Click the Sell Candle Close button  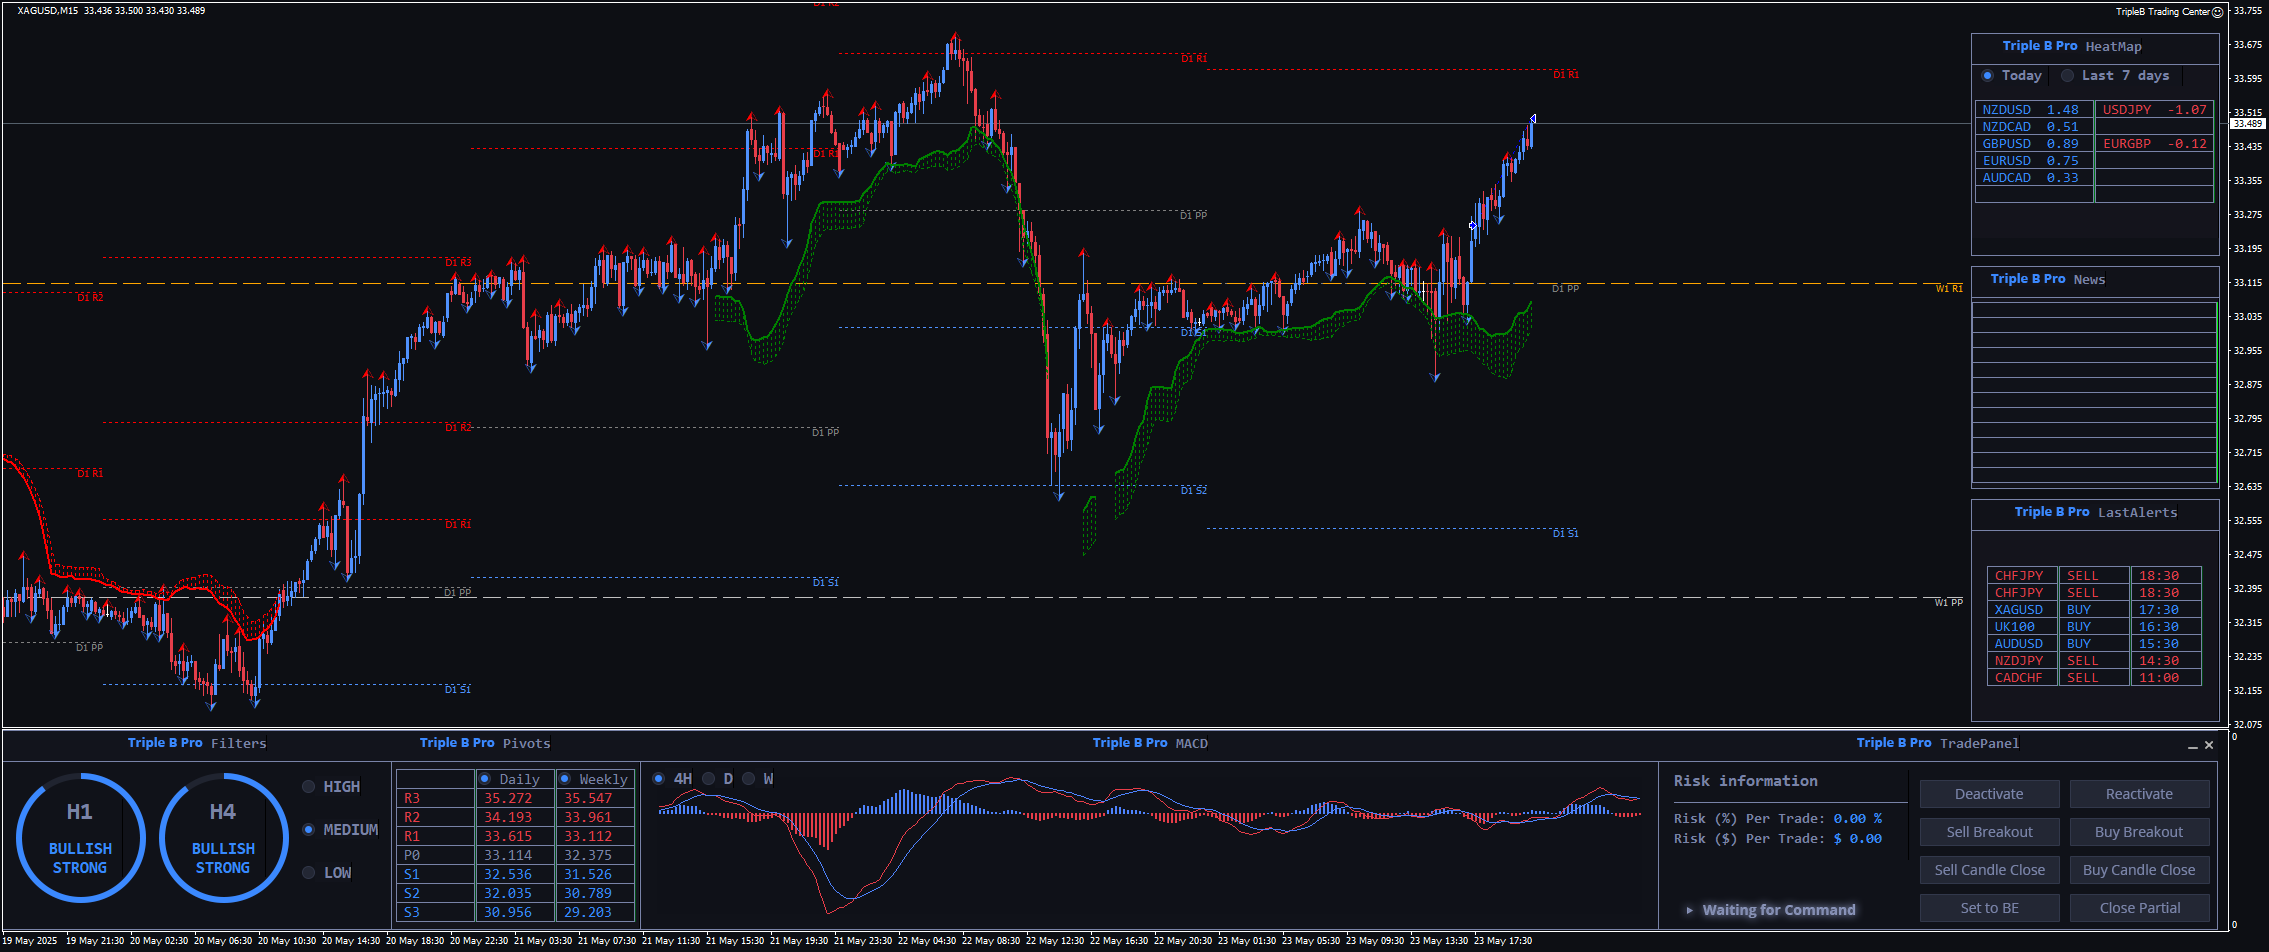tap(1989, 870)
